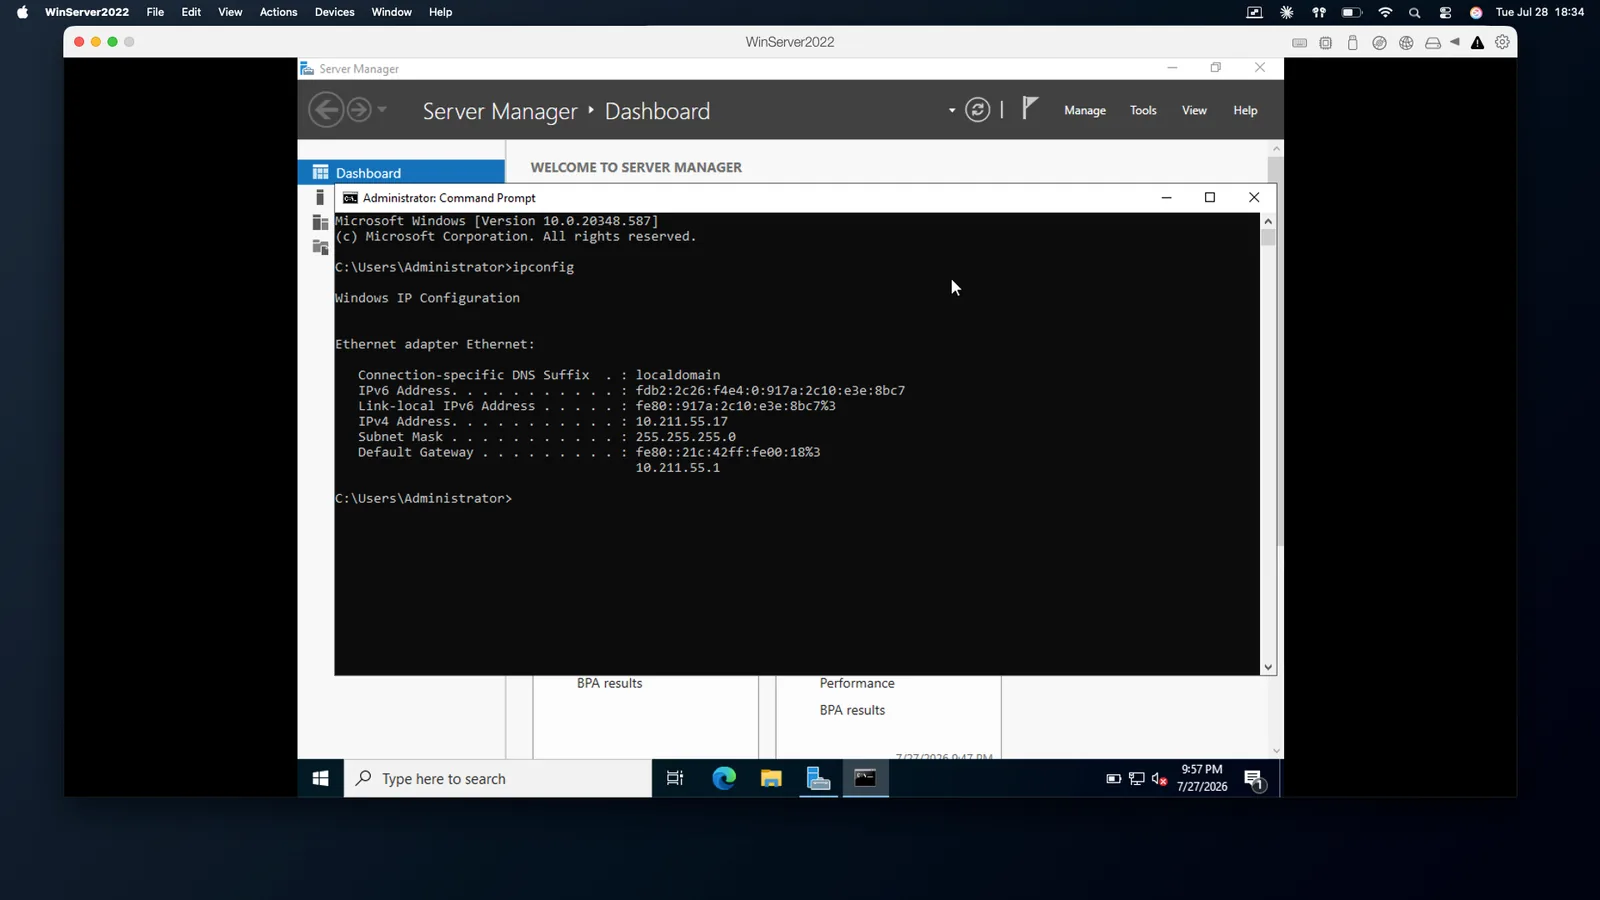Click the network tray icon

click(x=1136, y=778)
